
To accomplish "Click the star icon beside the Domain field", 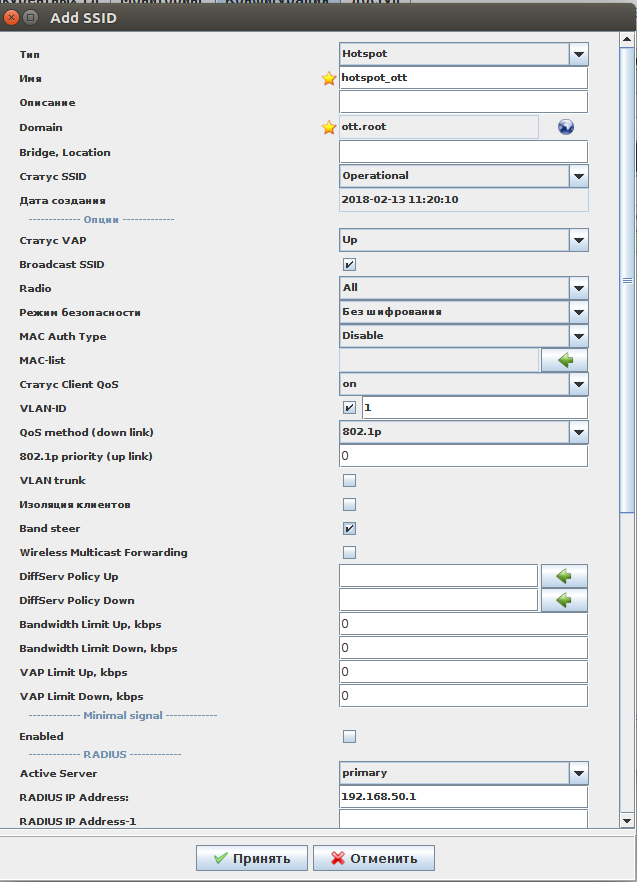I will click(x=329, y=127).
